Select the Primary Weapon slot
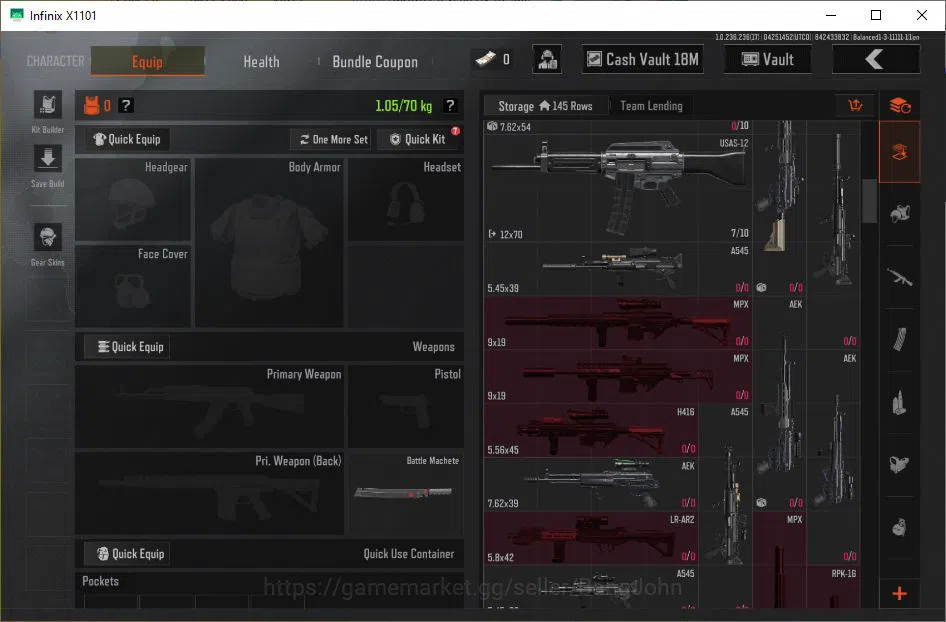This screenshot has width=946, height=622. coord(210,407)
